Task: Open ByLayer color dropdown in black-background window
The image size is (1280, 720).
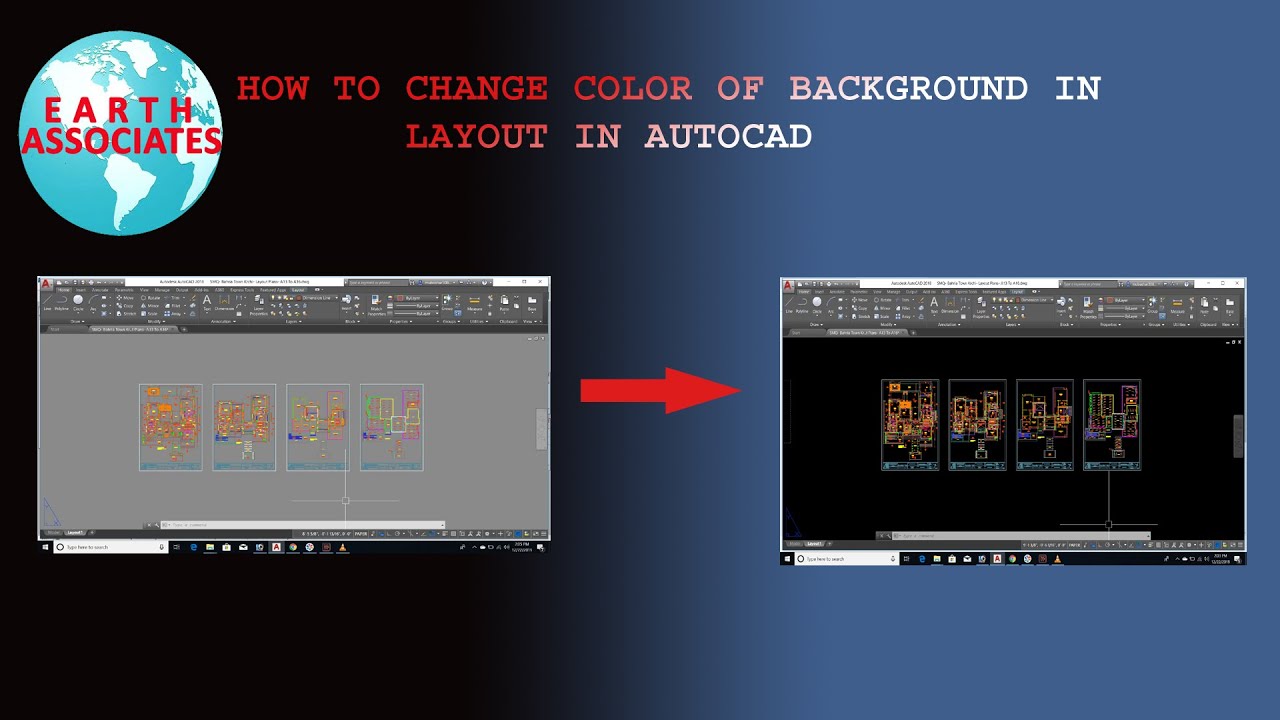Action: (x=1126, y=300)
